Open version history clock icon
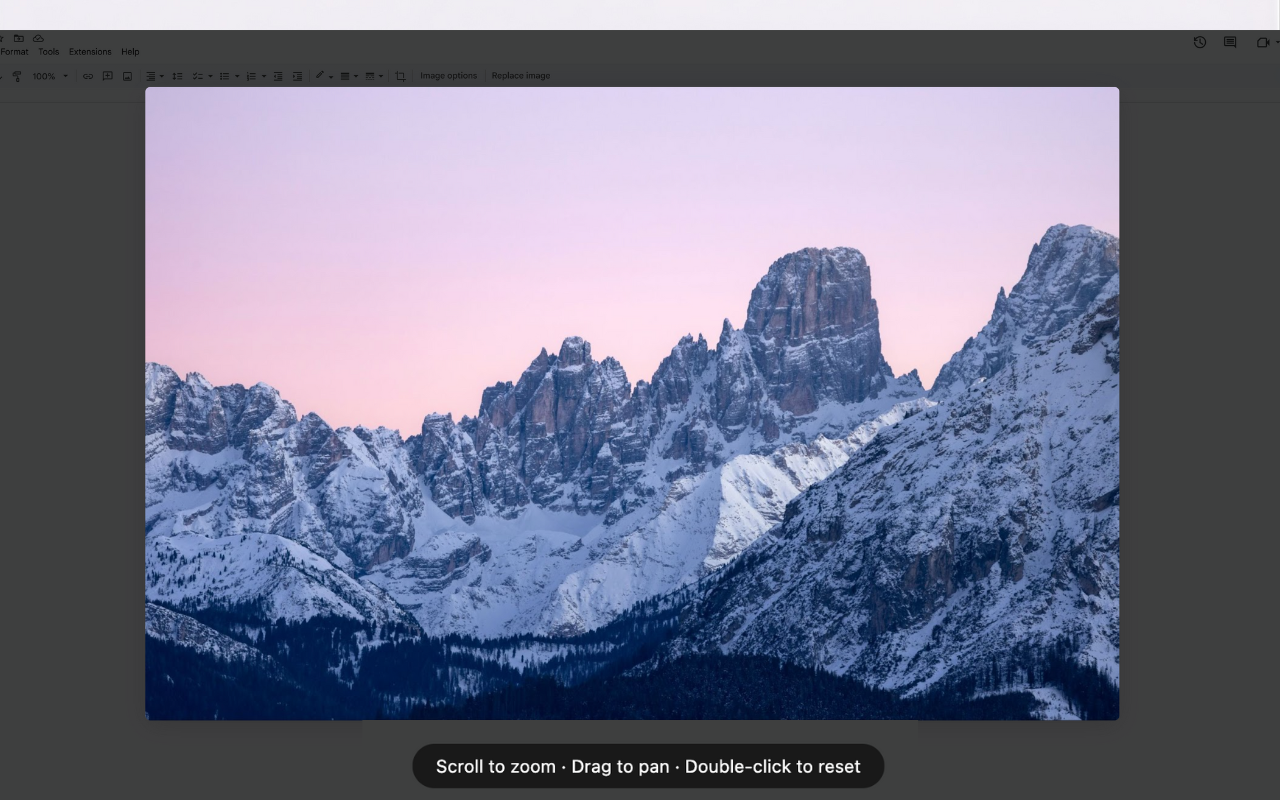 tap(1200, 42)
